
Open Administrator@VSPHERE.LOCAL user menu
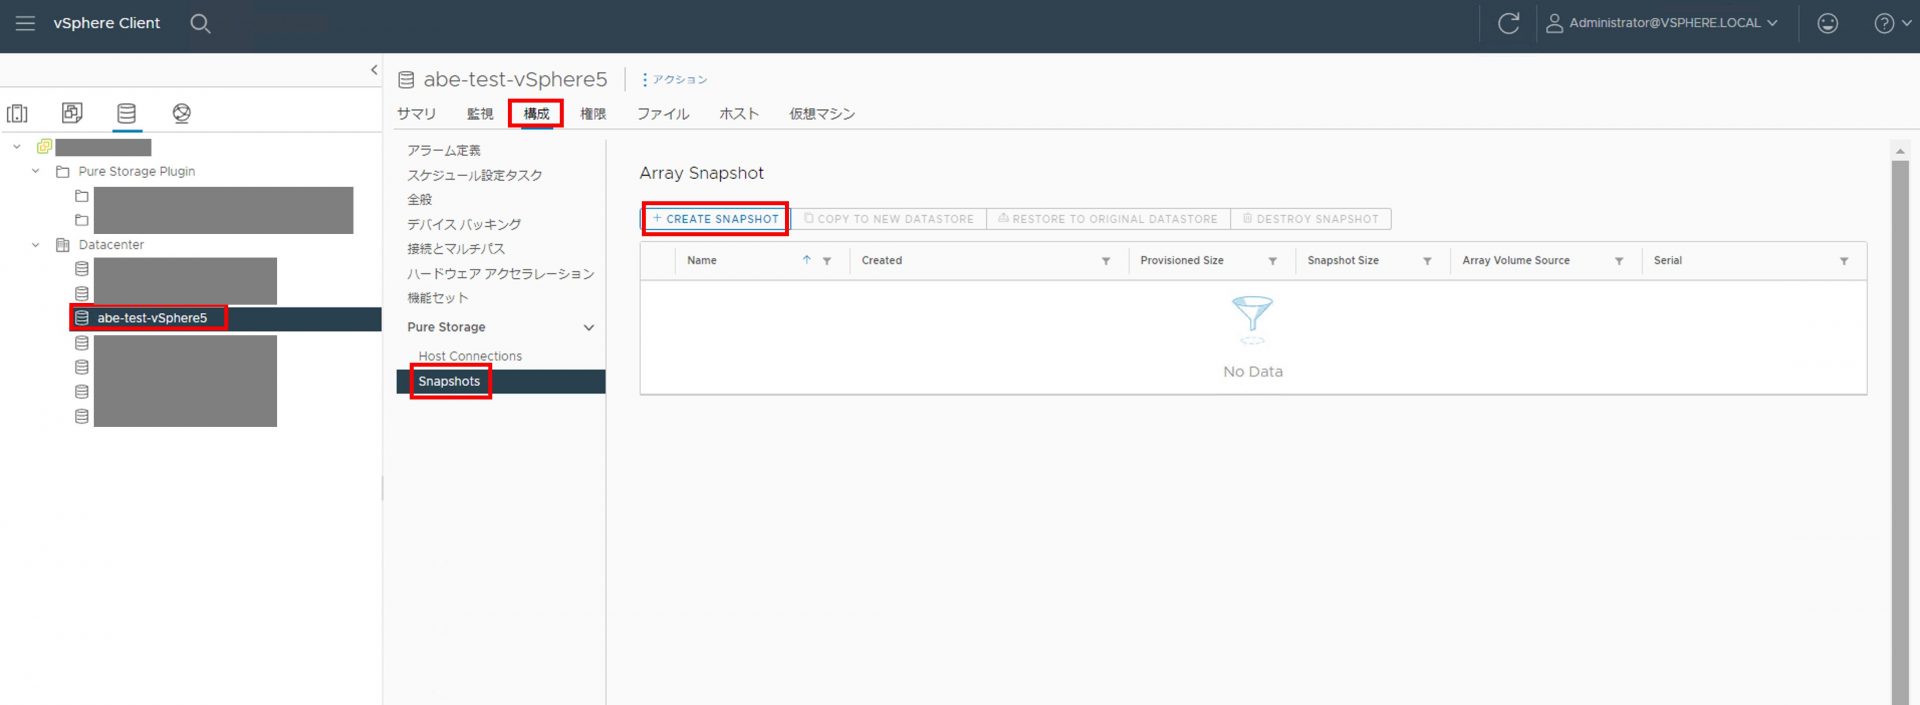[1662, 23]
